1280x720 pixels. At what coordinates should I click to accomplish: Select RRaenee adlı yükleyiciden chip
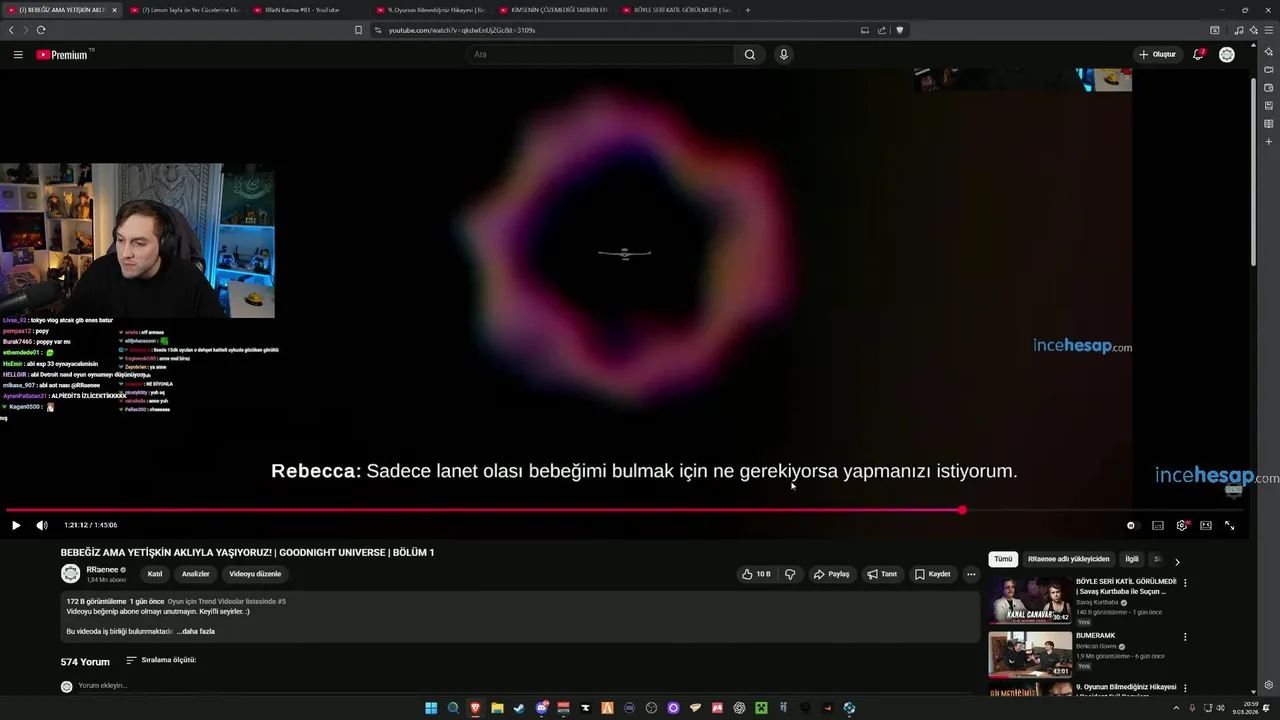[x=1068, y=560]
